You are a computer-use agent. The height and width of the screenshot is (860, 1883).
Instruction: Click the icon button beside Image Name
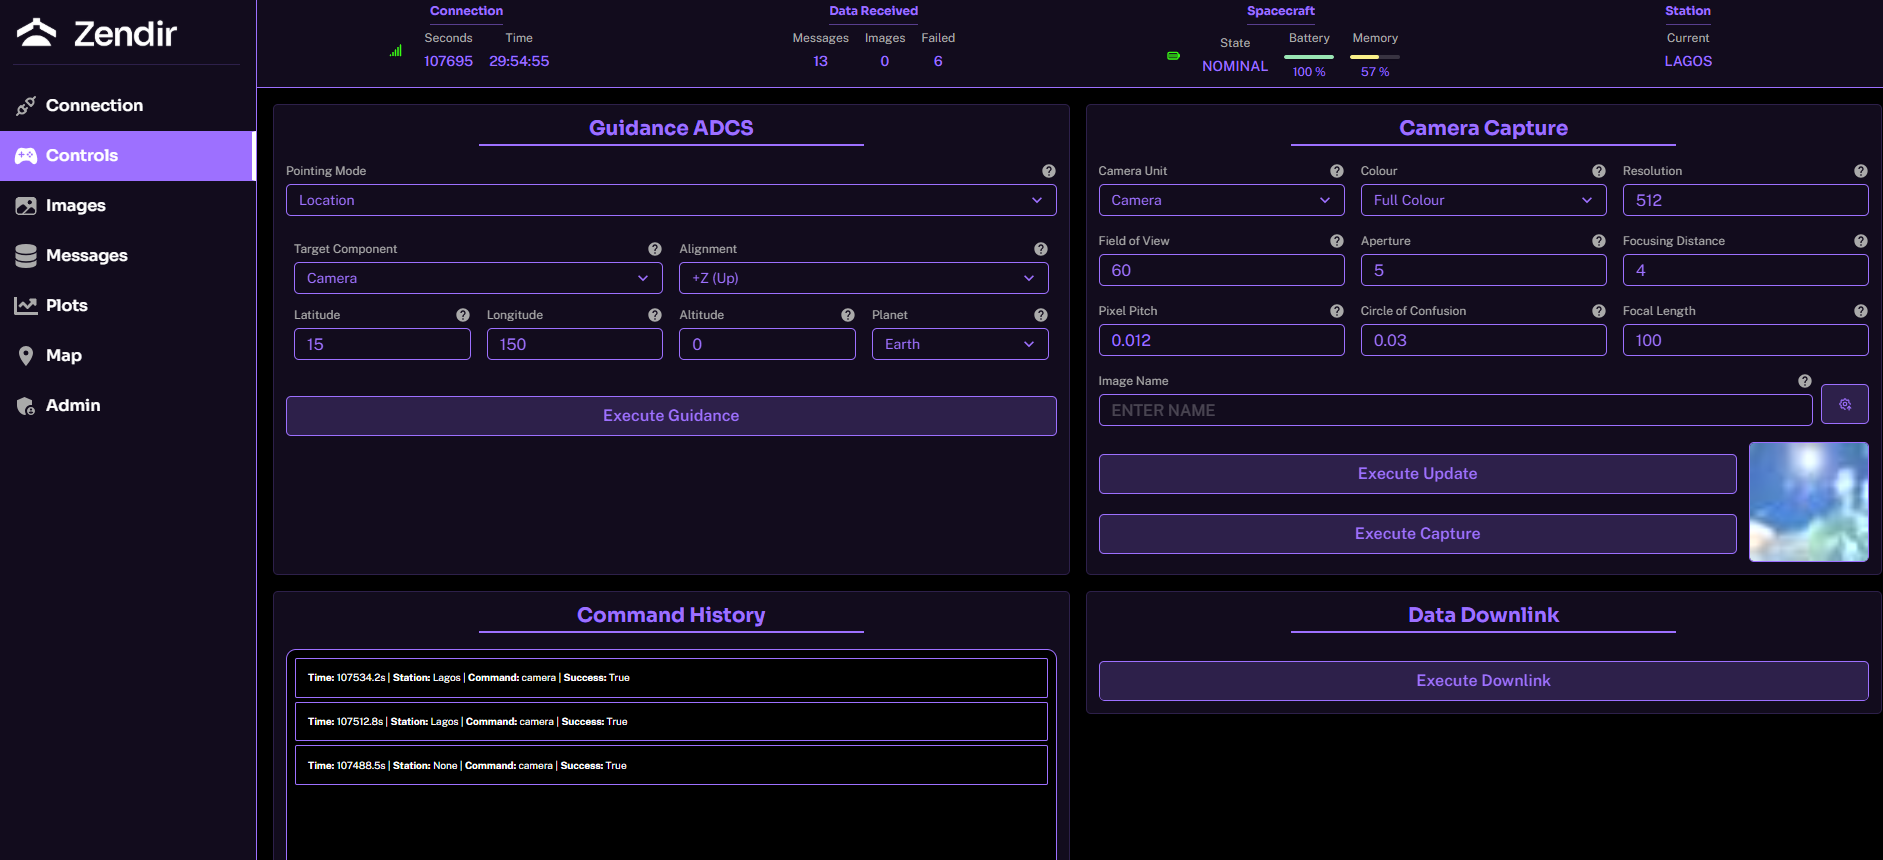coord(1844,405)
